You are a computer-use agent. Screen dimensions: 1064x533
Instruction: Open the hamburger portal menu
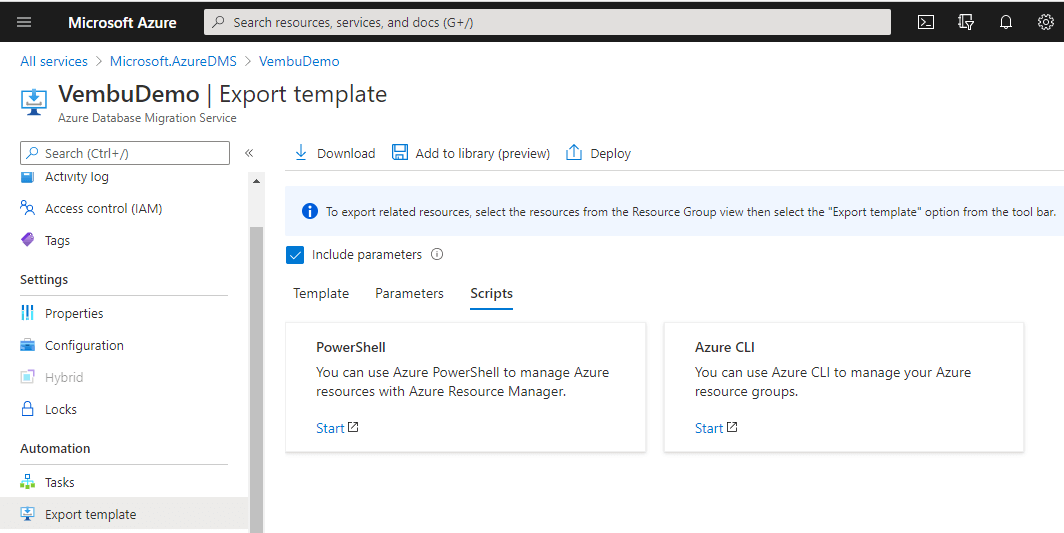point(24,22)
